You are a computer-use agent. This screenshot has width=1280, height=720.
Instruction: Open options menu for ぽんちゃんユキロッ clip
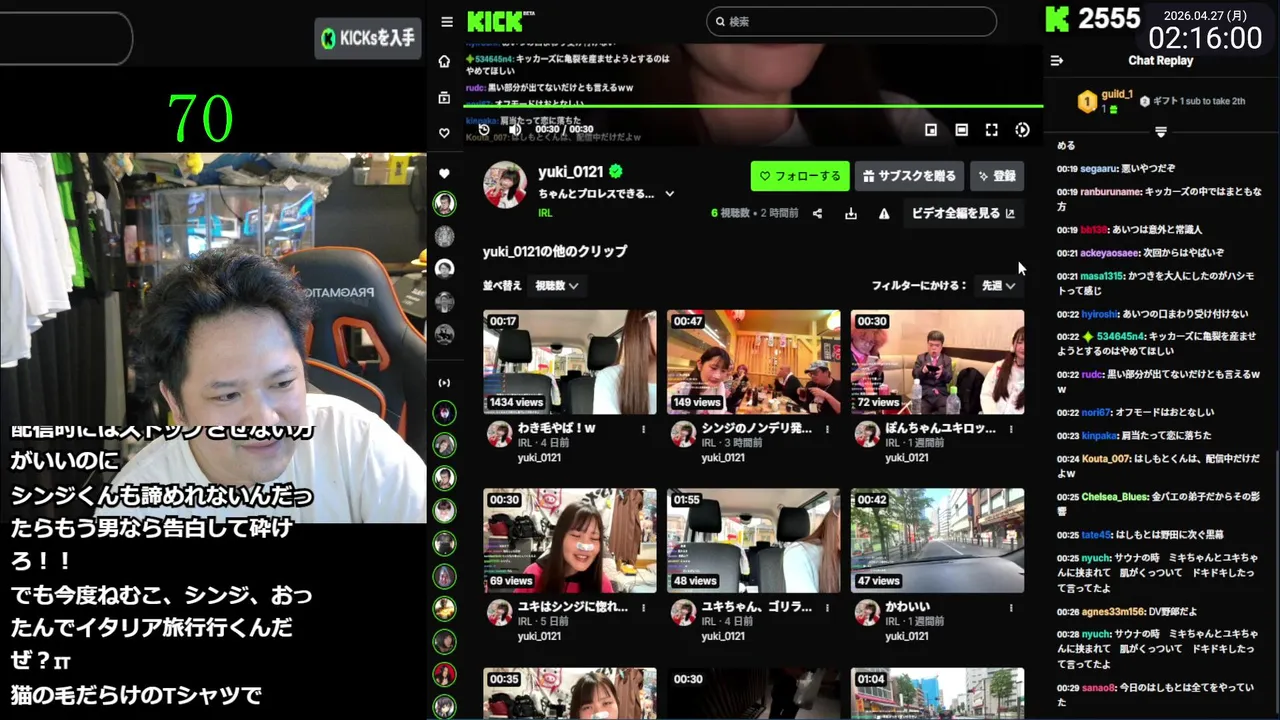[1011, 429]
